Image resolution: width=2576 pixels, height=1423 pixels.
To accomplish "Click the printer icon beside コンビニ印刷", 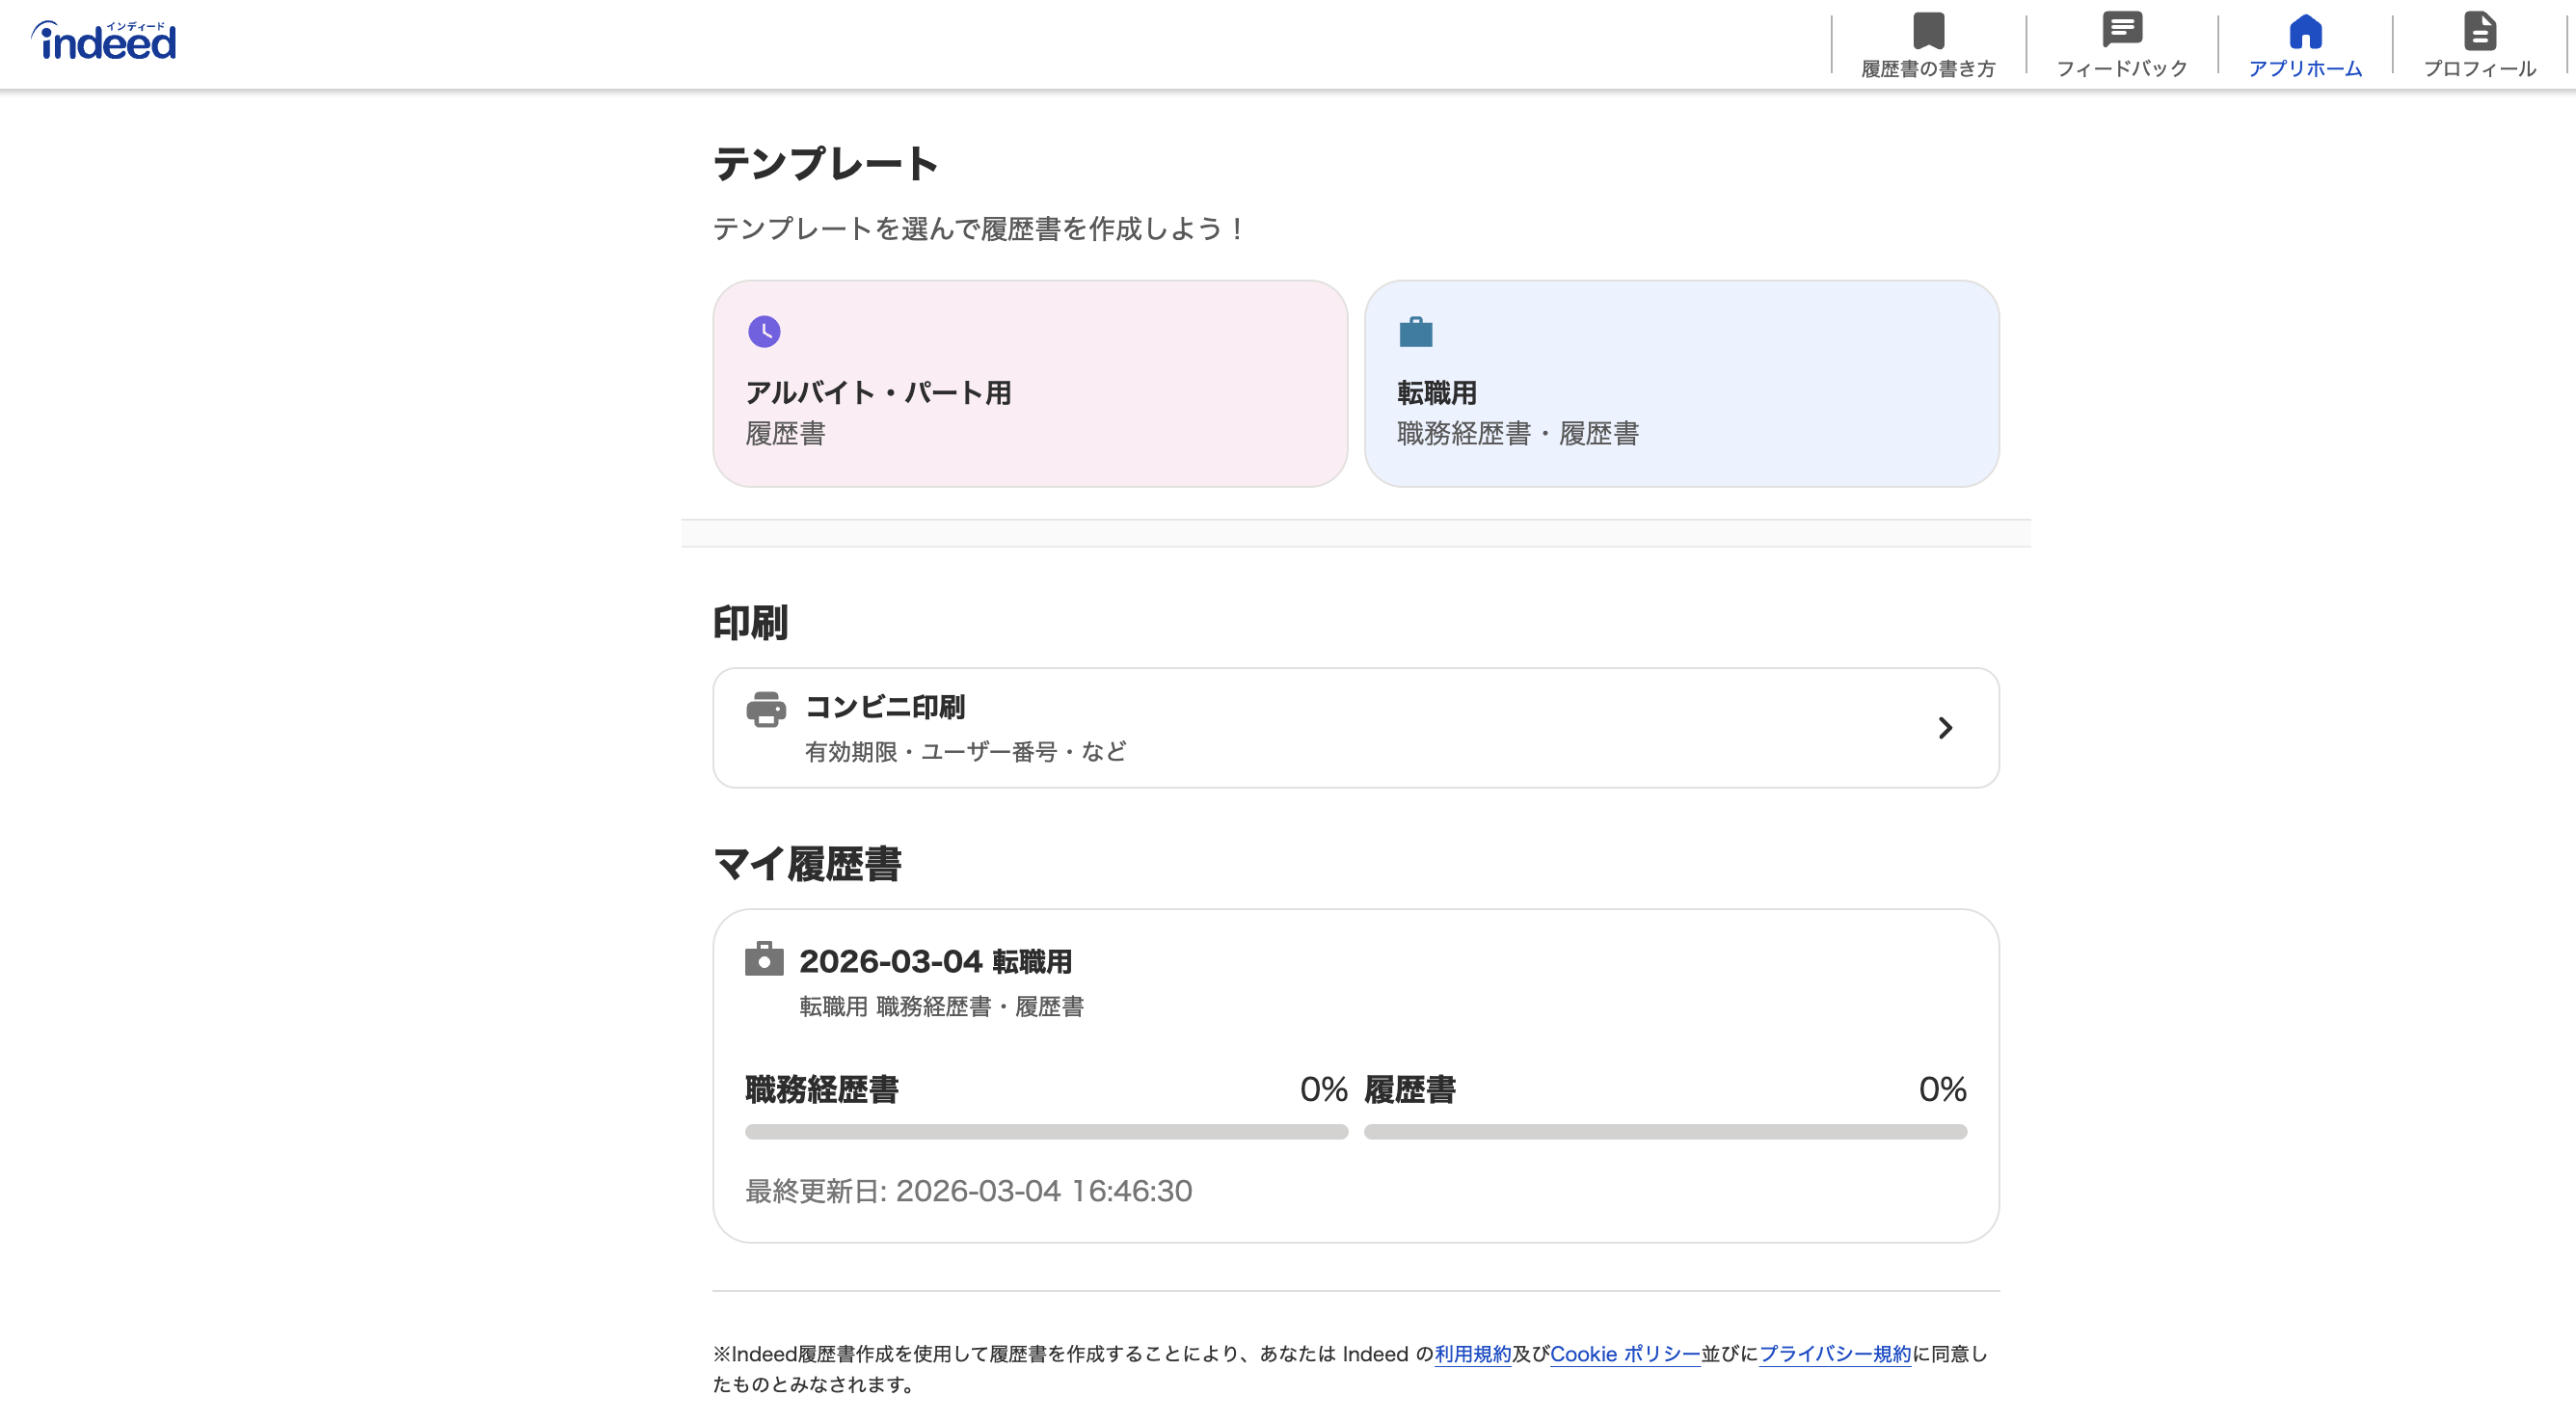I will tap(765, 711).
